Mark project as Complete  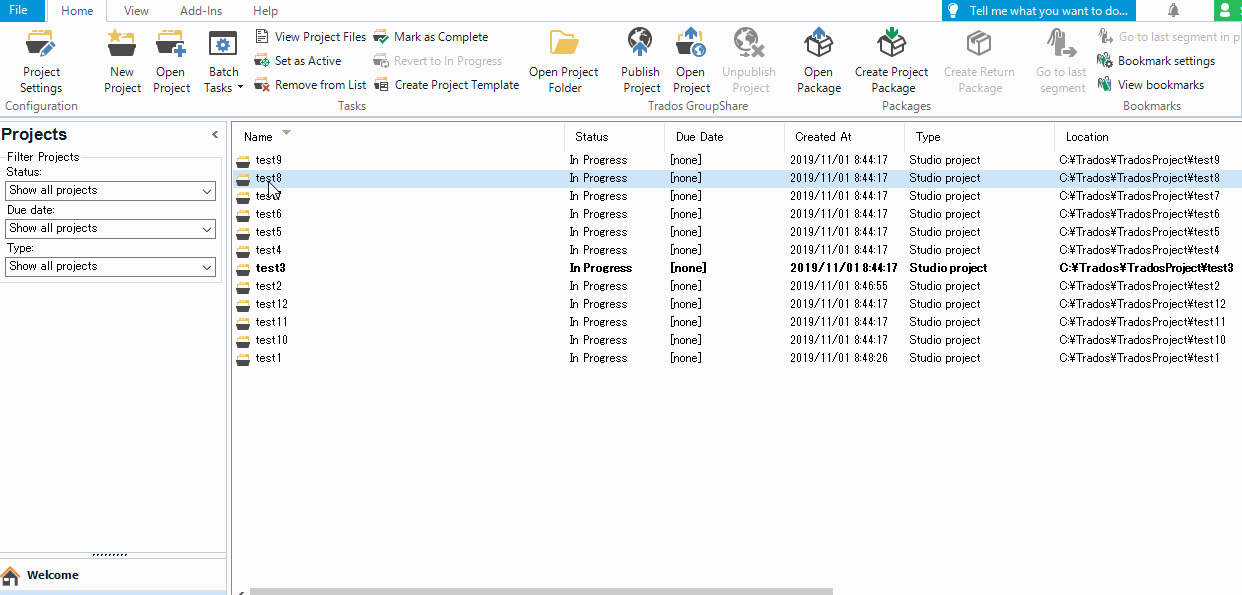point(431,37)
